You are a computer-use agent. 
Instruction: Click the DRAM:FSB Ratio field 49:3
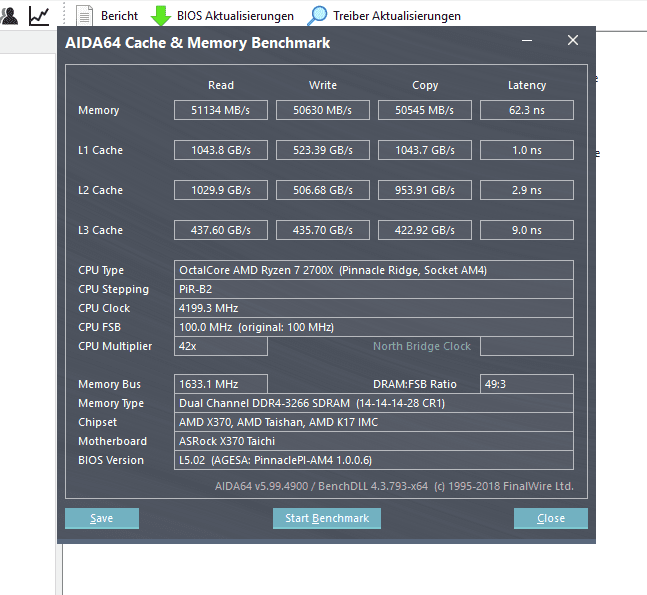527,384
